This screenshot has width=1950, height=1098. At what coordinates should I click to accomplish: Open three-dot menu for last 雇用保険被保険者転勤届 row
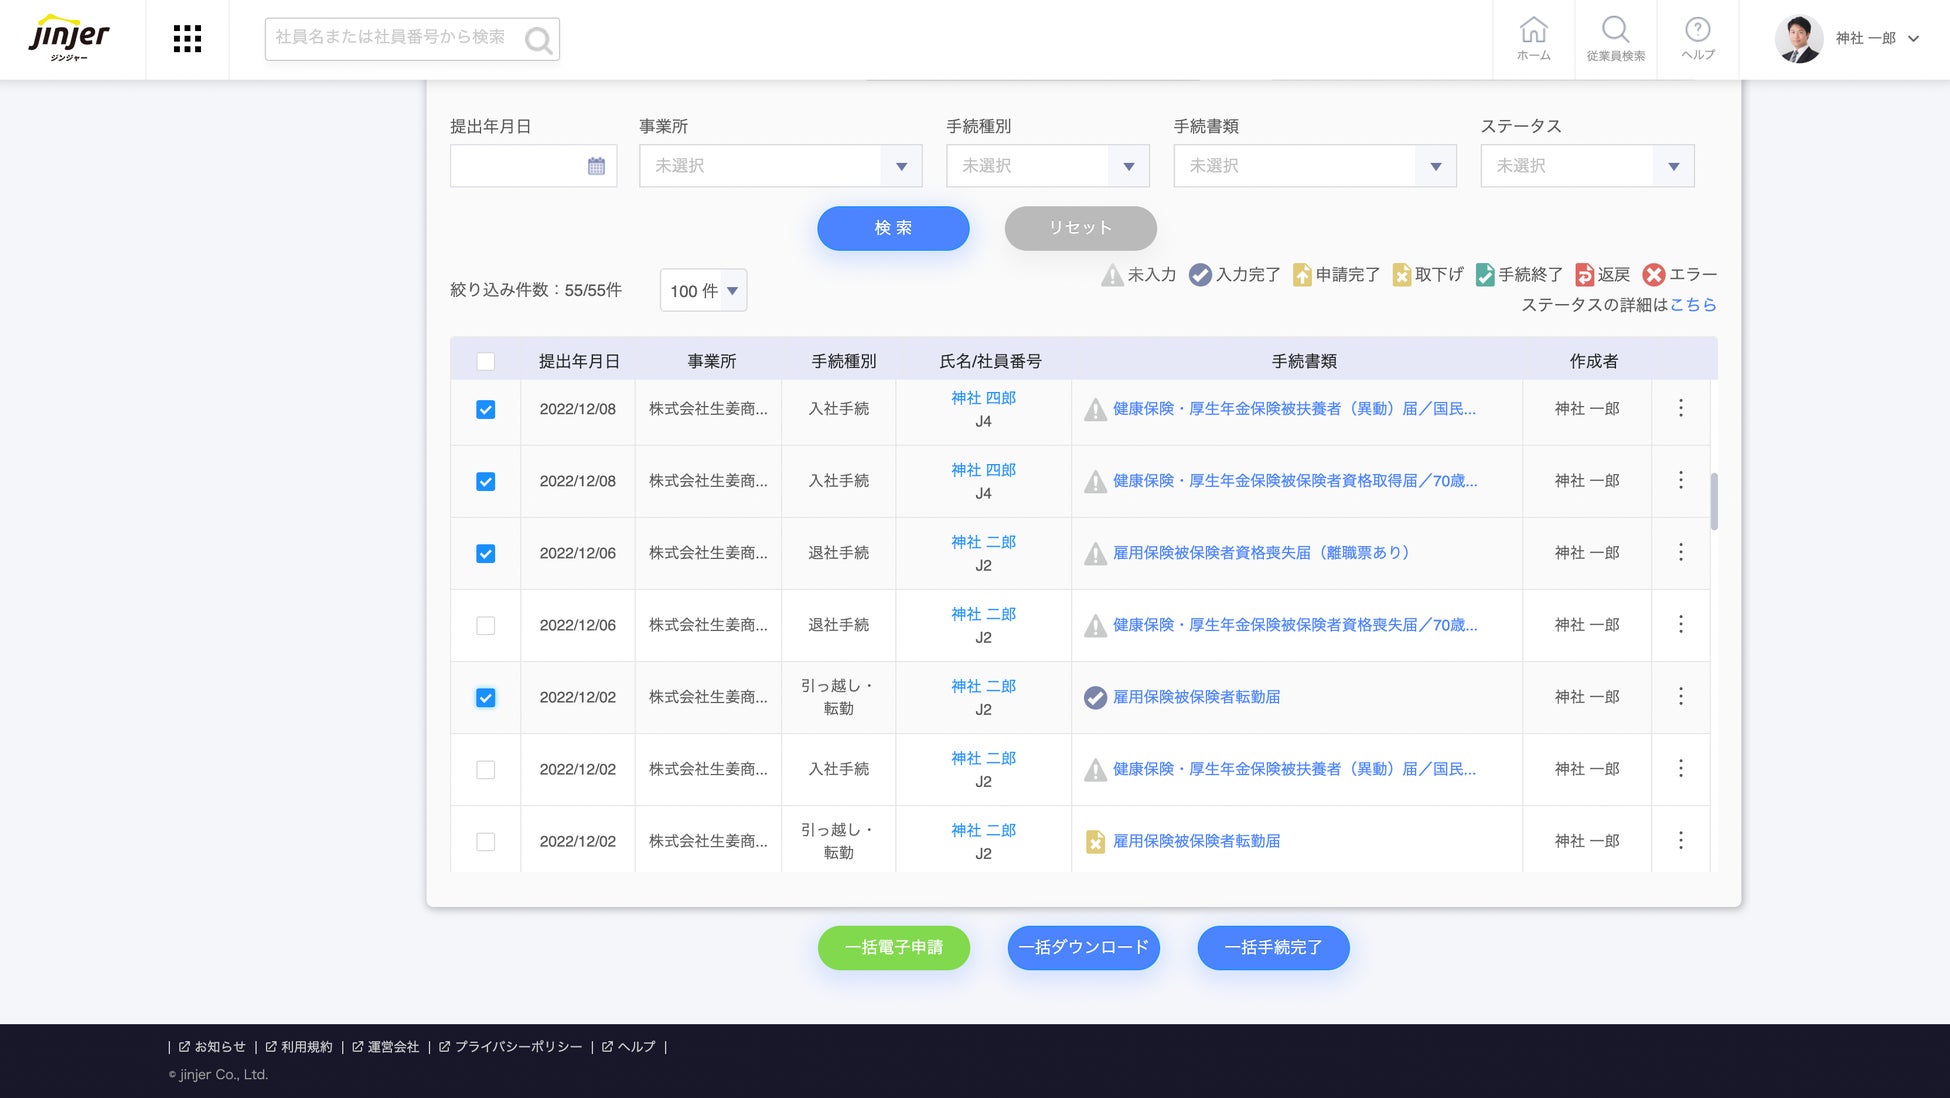[1680, 840]
